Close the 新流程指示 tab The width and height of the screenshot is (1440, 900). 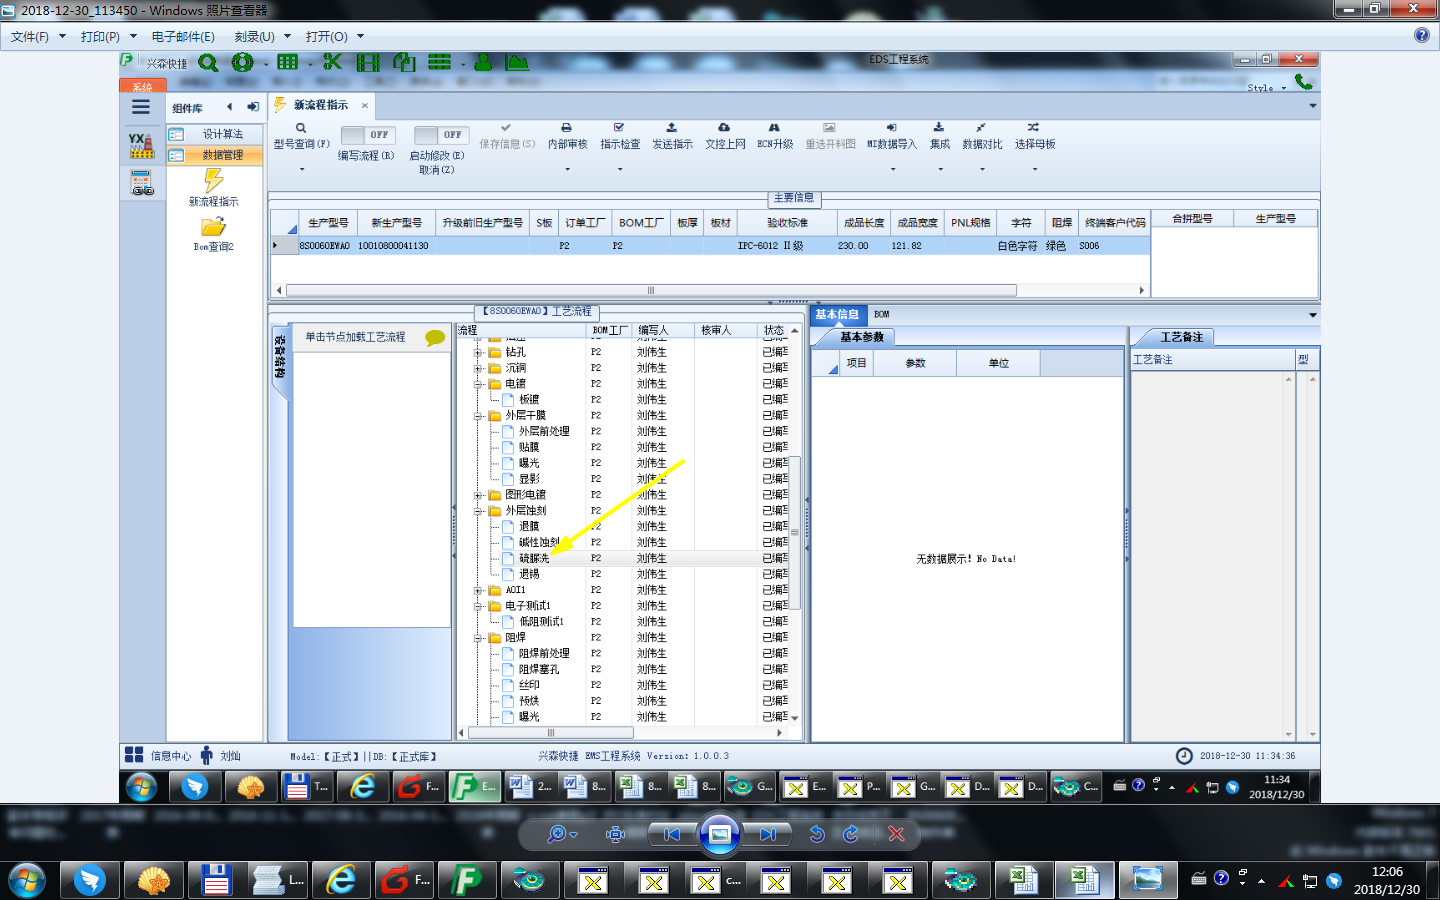pos(365,105)
